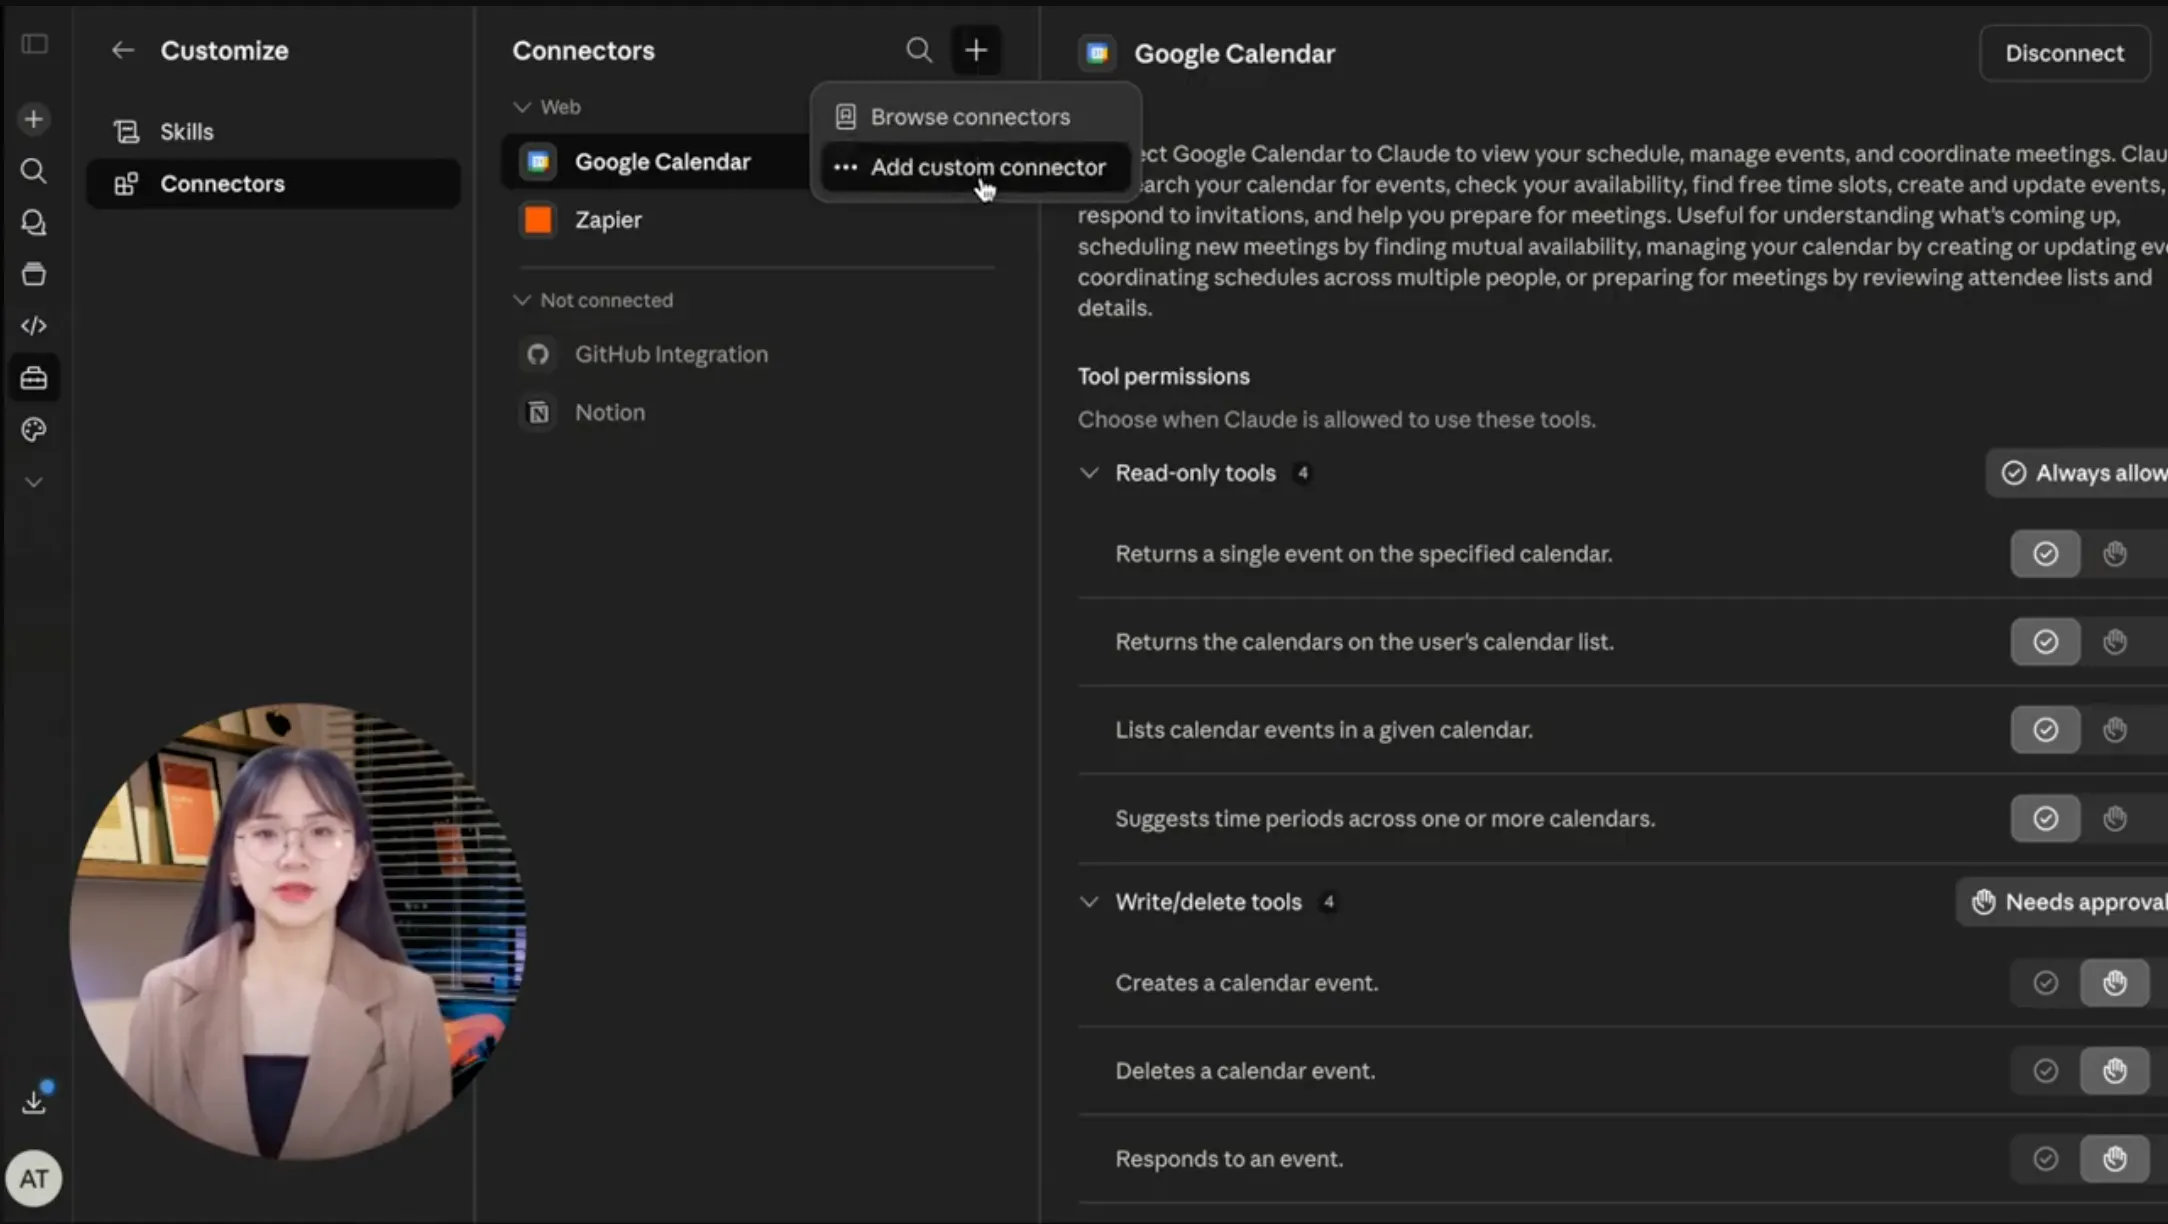Choose Add custom connector option
Image resolution: width=2168 pixels, height=1224 pixels.
(976, 167)
